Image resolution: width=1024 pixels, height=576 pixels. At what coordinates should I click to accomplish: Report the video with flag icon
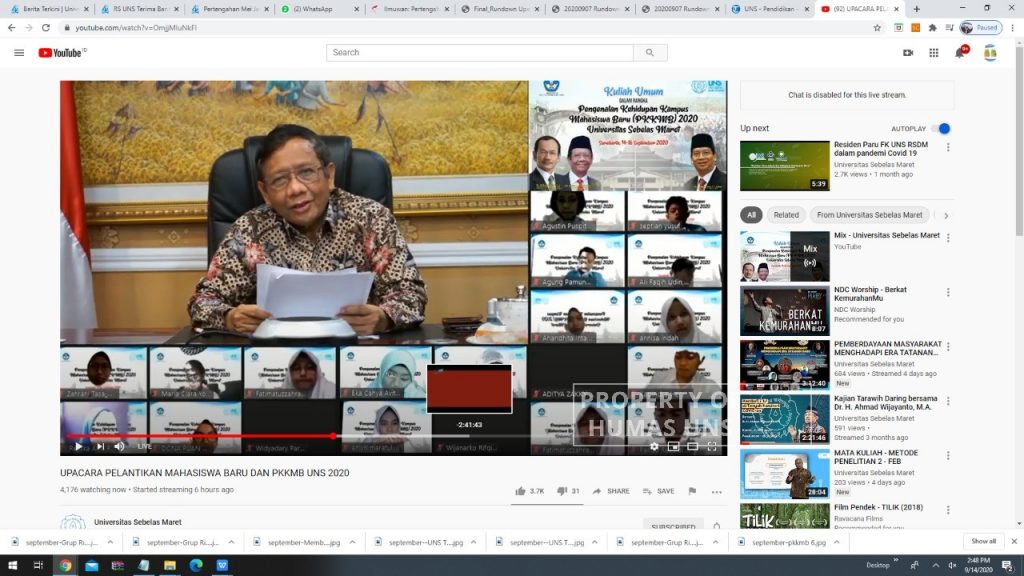click(x=692, y=491)
